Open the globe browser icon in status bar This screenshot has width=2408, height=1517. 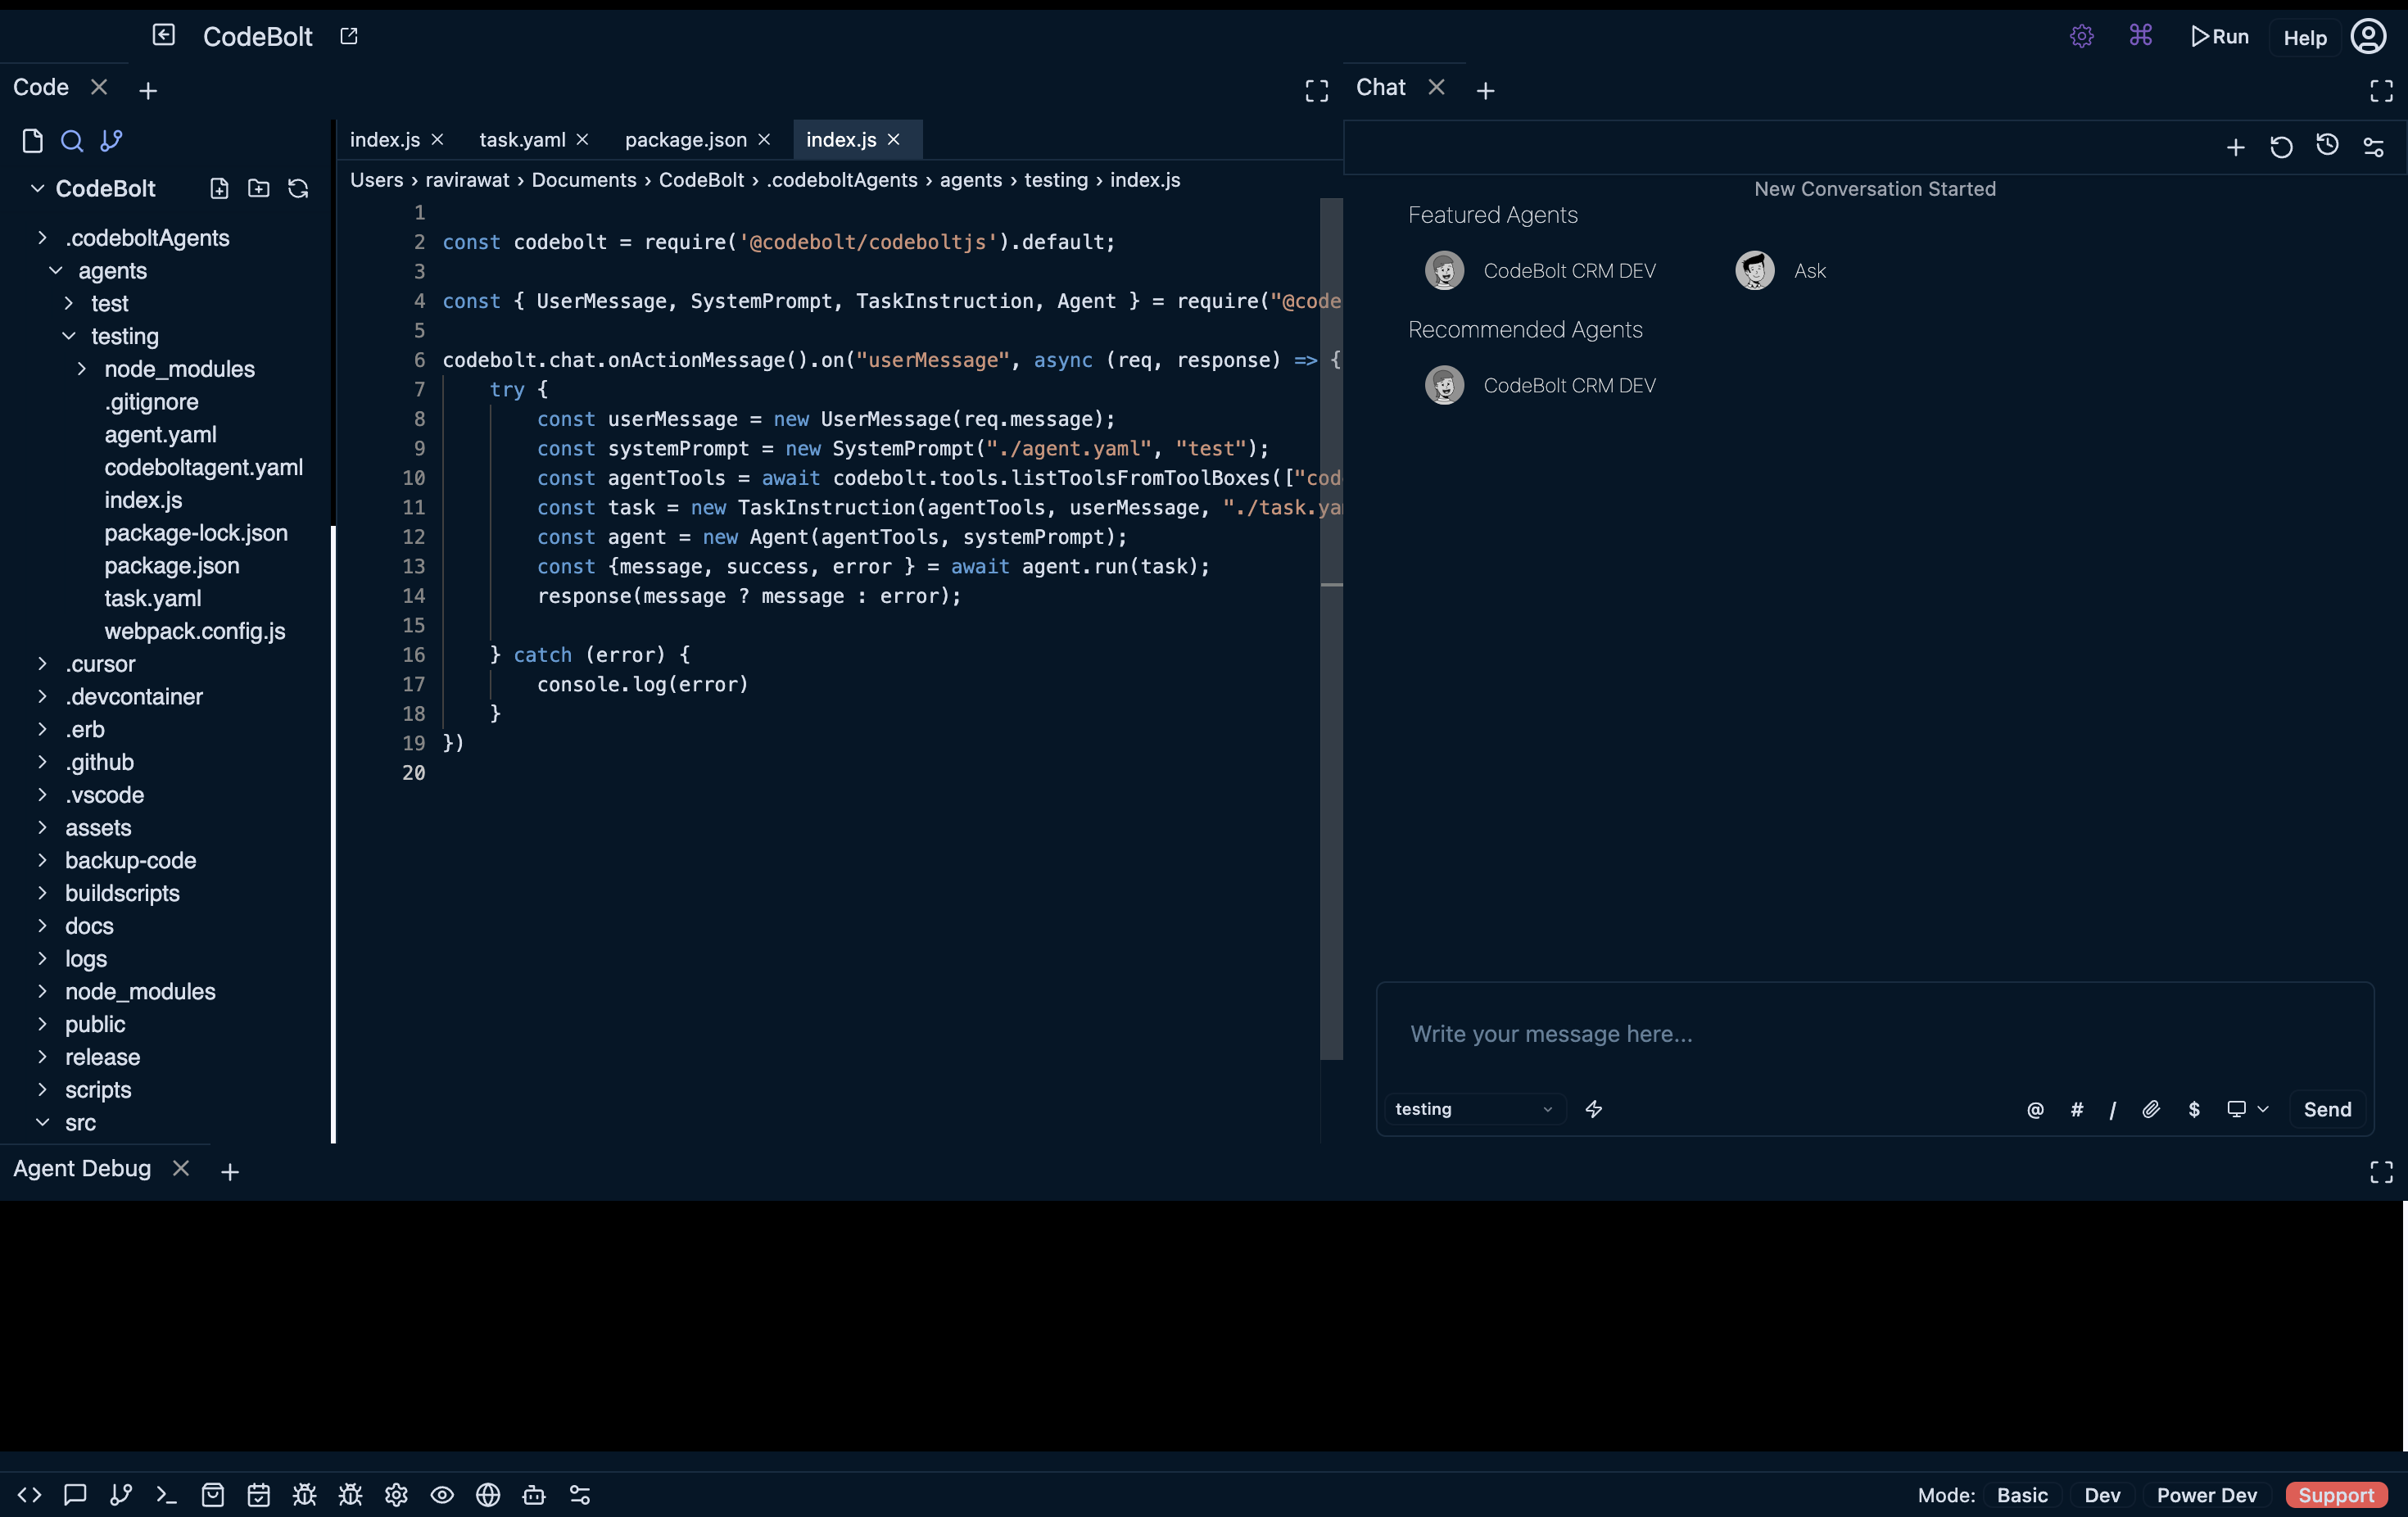(488, 1495)
